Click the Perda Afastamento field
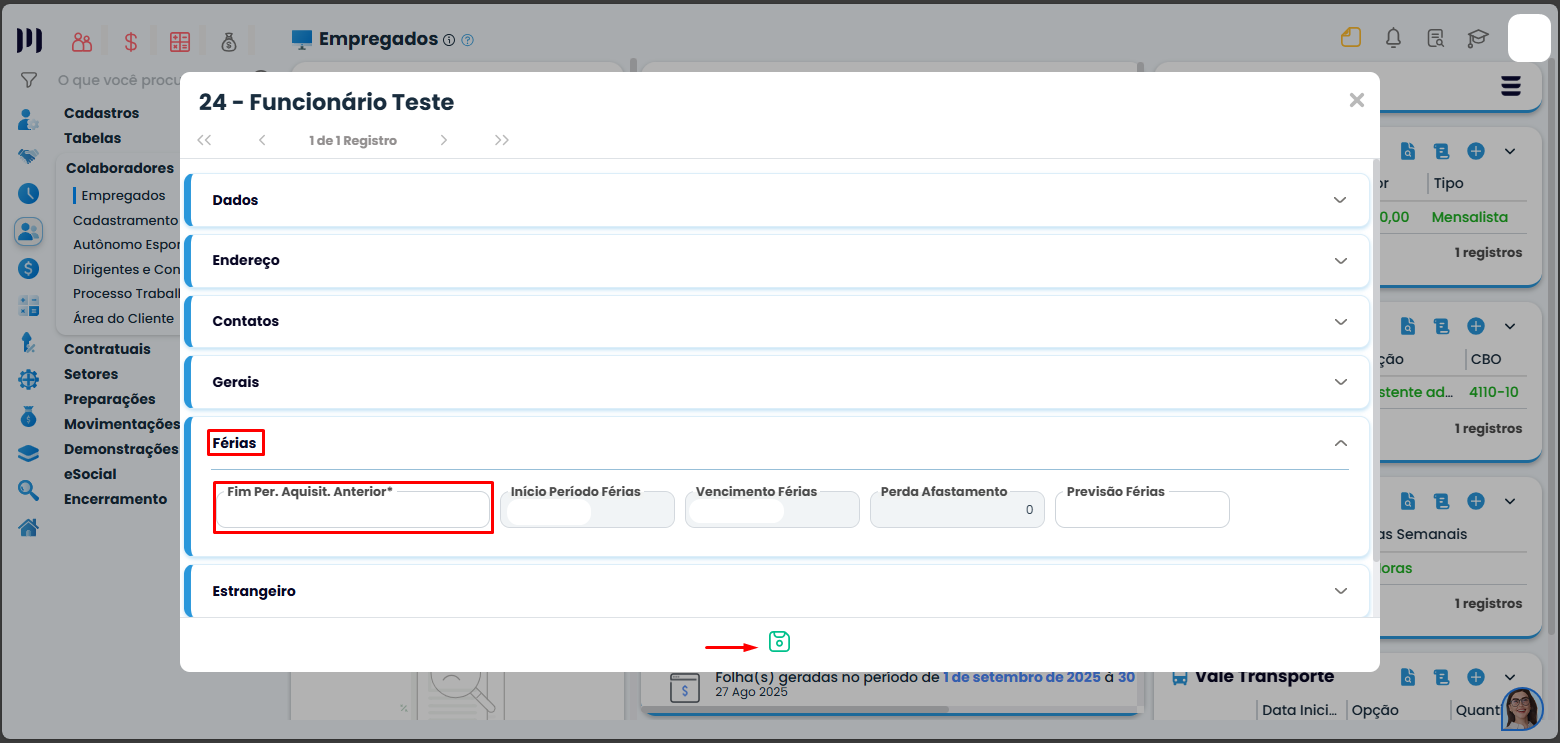This screenshot has height=743, width=1560. (x=957, y=509)
